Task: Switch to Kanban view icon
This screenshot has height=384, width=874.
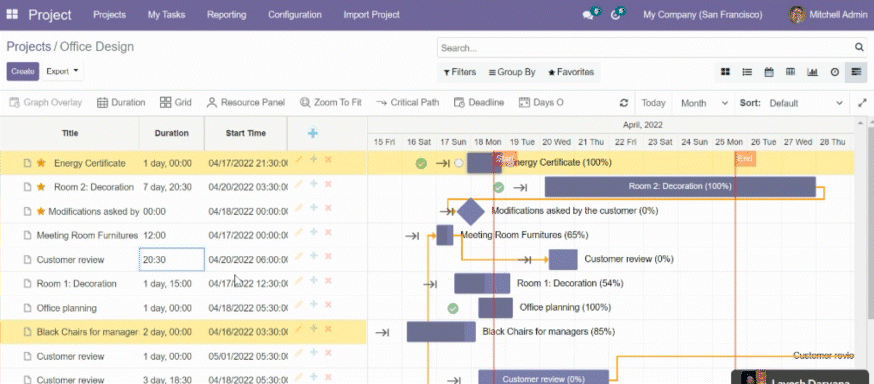Action: tap(725, 72)
